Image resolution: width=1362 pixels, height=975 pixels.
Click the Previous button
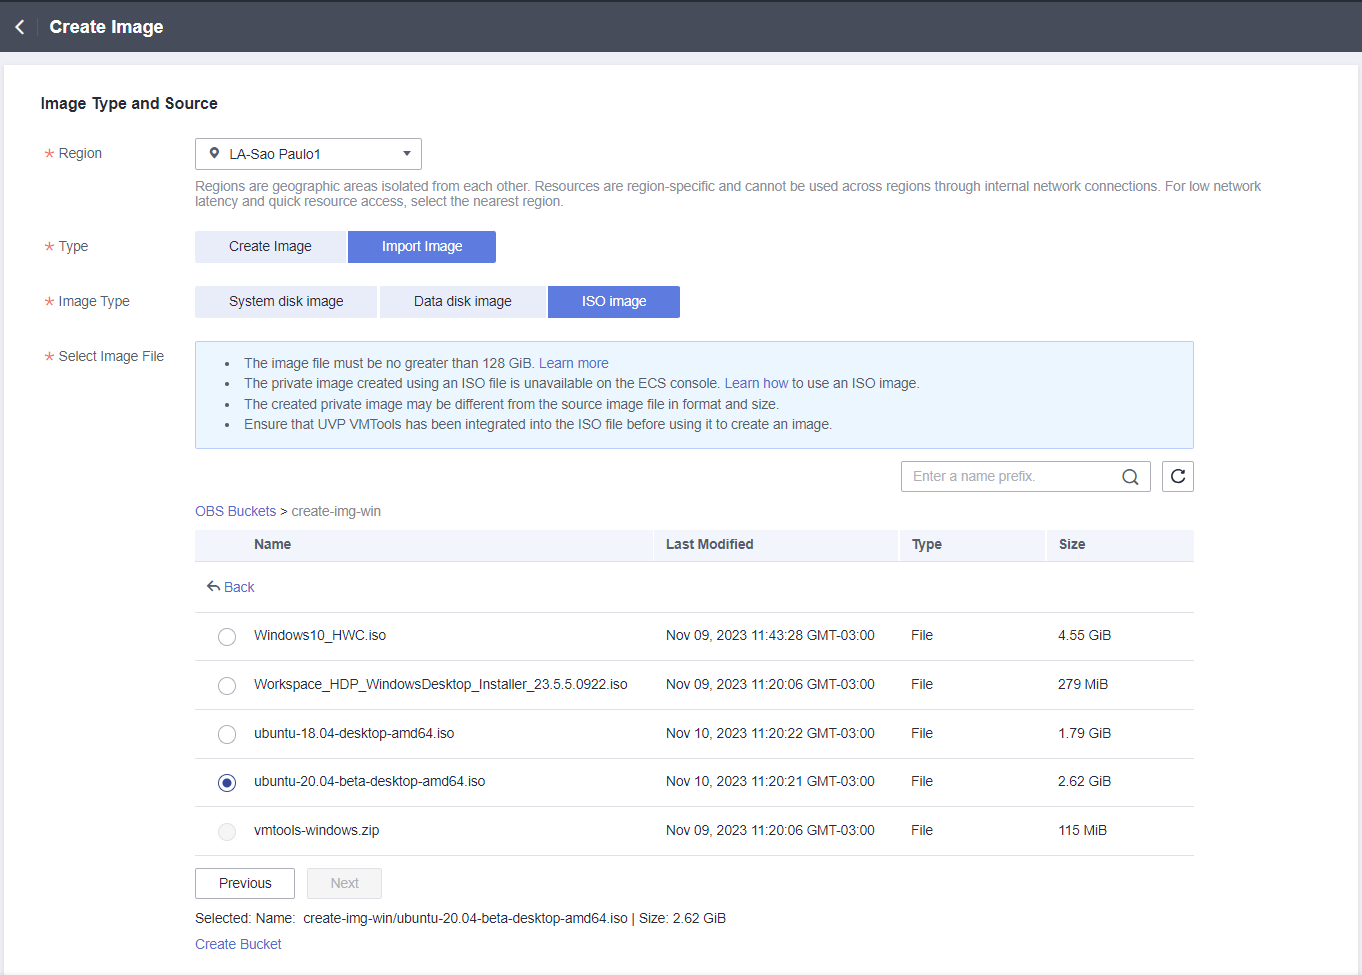coord(245,884)
